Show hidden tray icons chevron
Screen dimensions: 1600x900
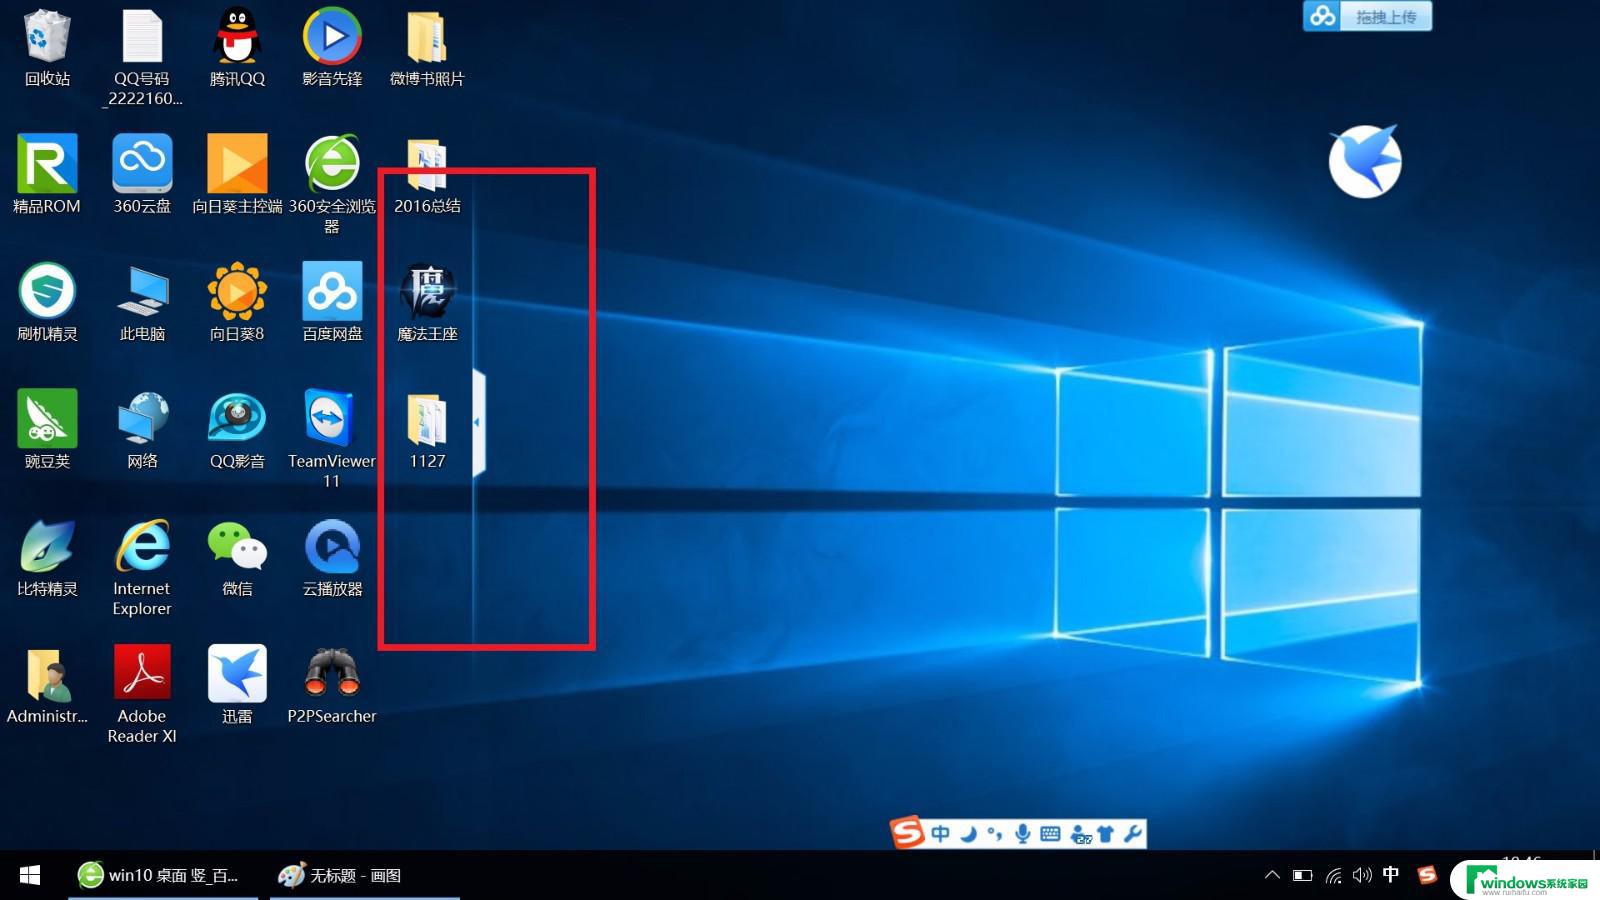[1272, 875]
